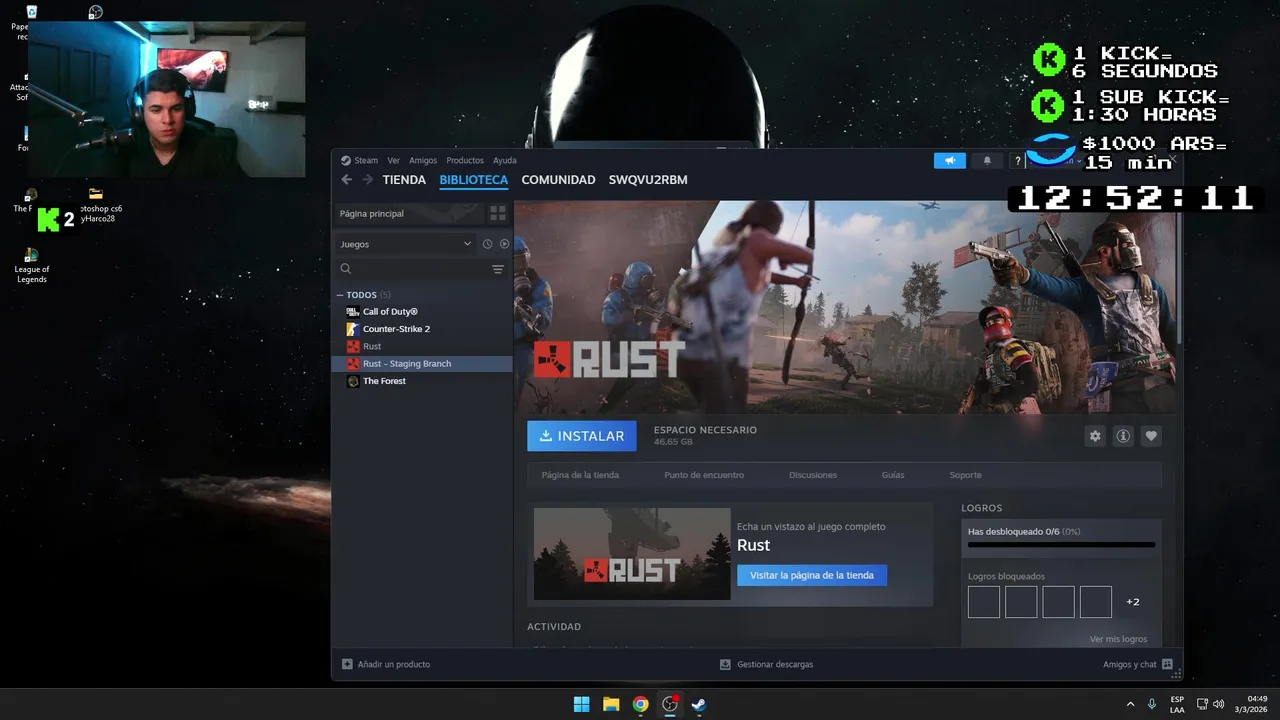
Task: Select Rust - Staging Branch entry
Action: (x=421, y=363)
